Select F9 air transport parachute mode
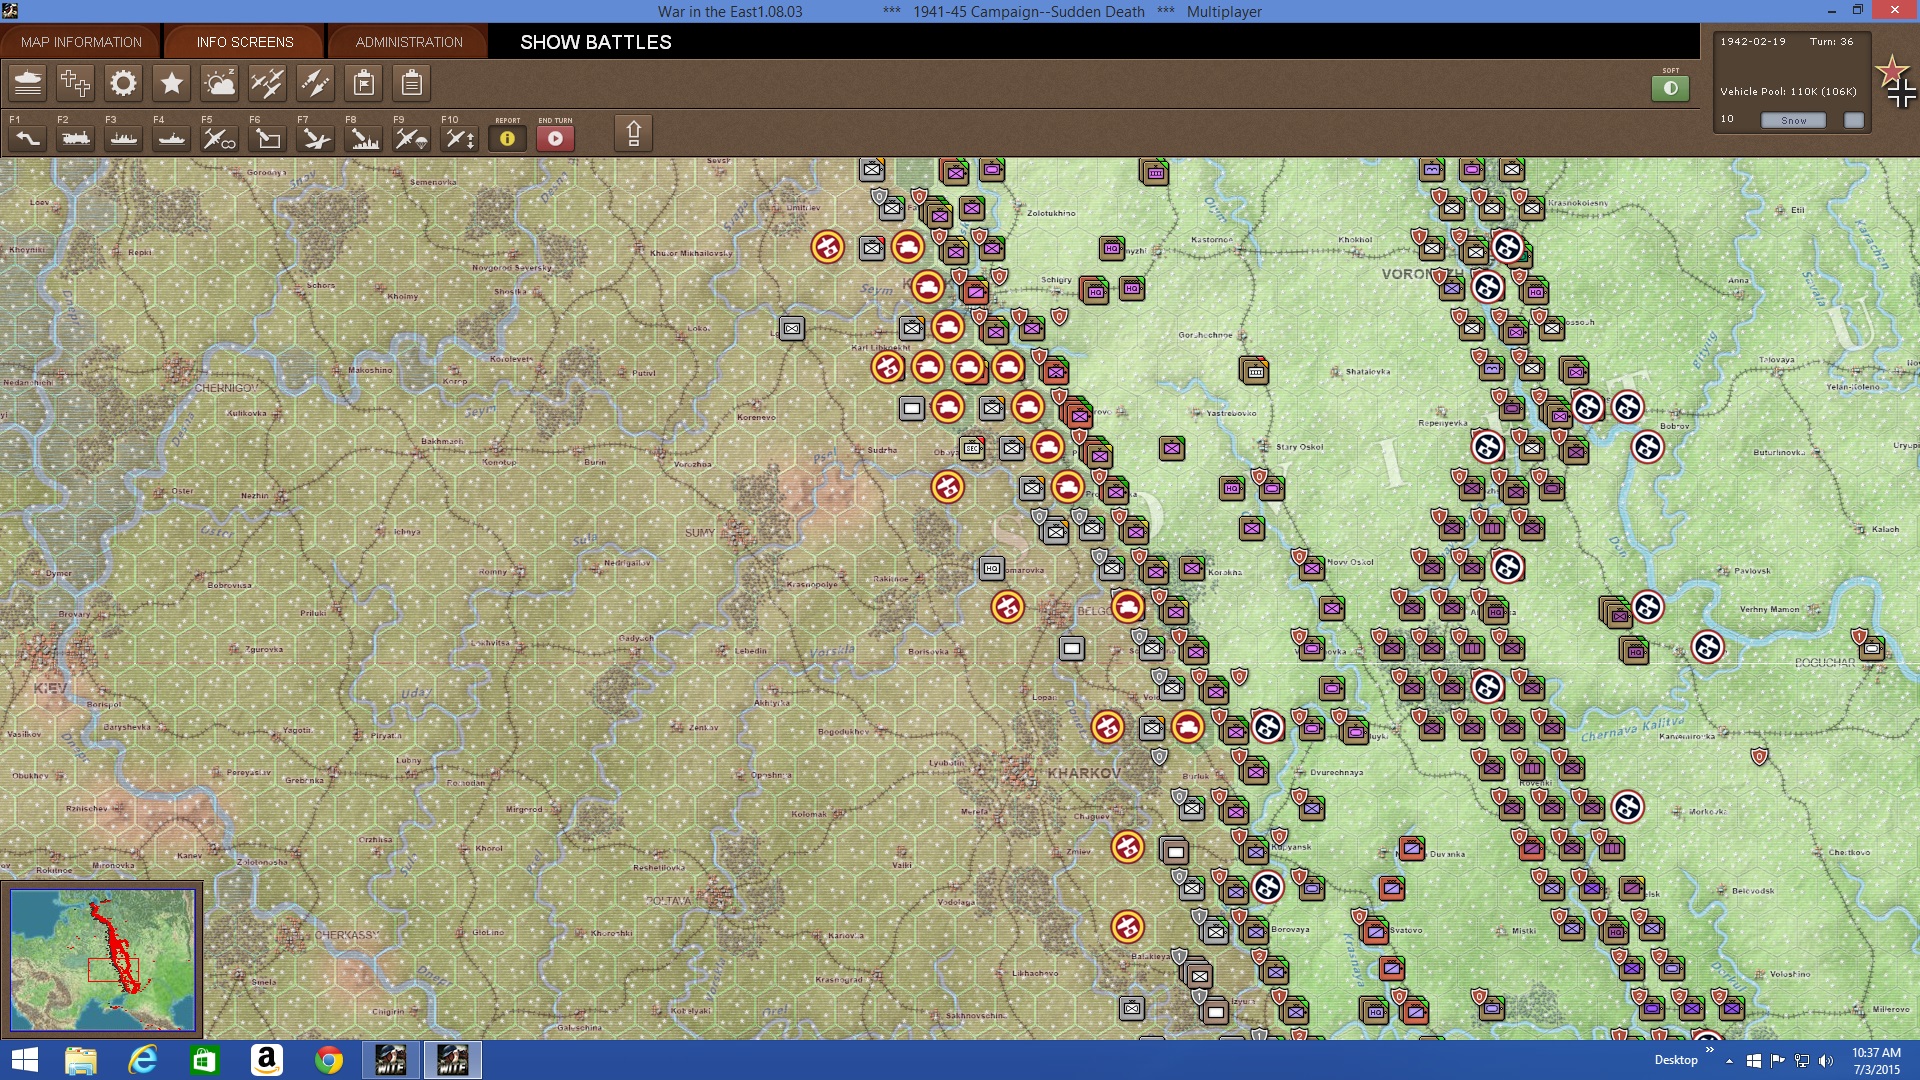 coord(412,138)
